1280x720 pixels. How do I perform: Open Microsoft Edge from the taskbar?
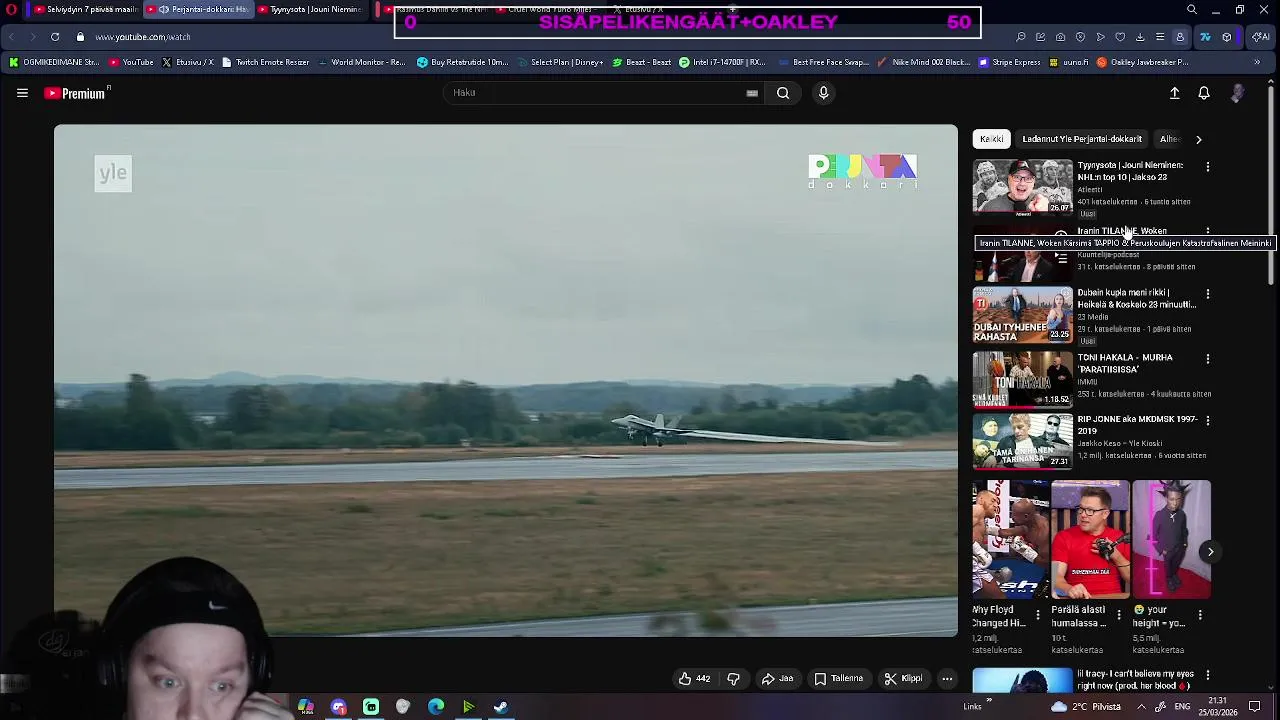(x=436, y=707)
